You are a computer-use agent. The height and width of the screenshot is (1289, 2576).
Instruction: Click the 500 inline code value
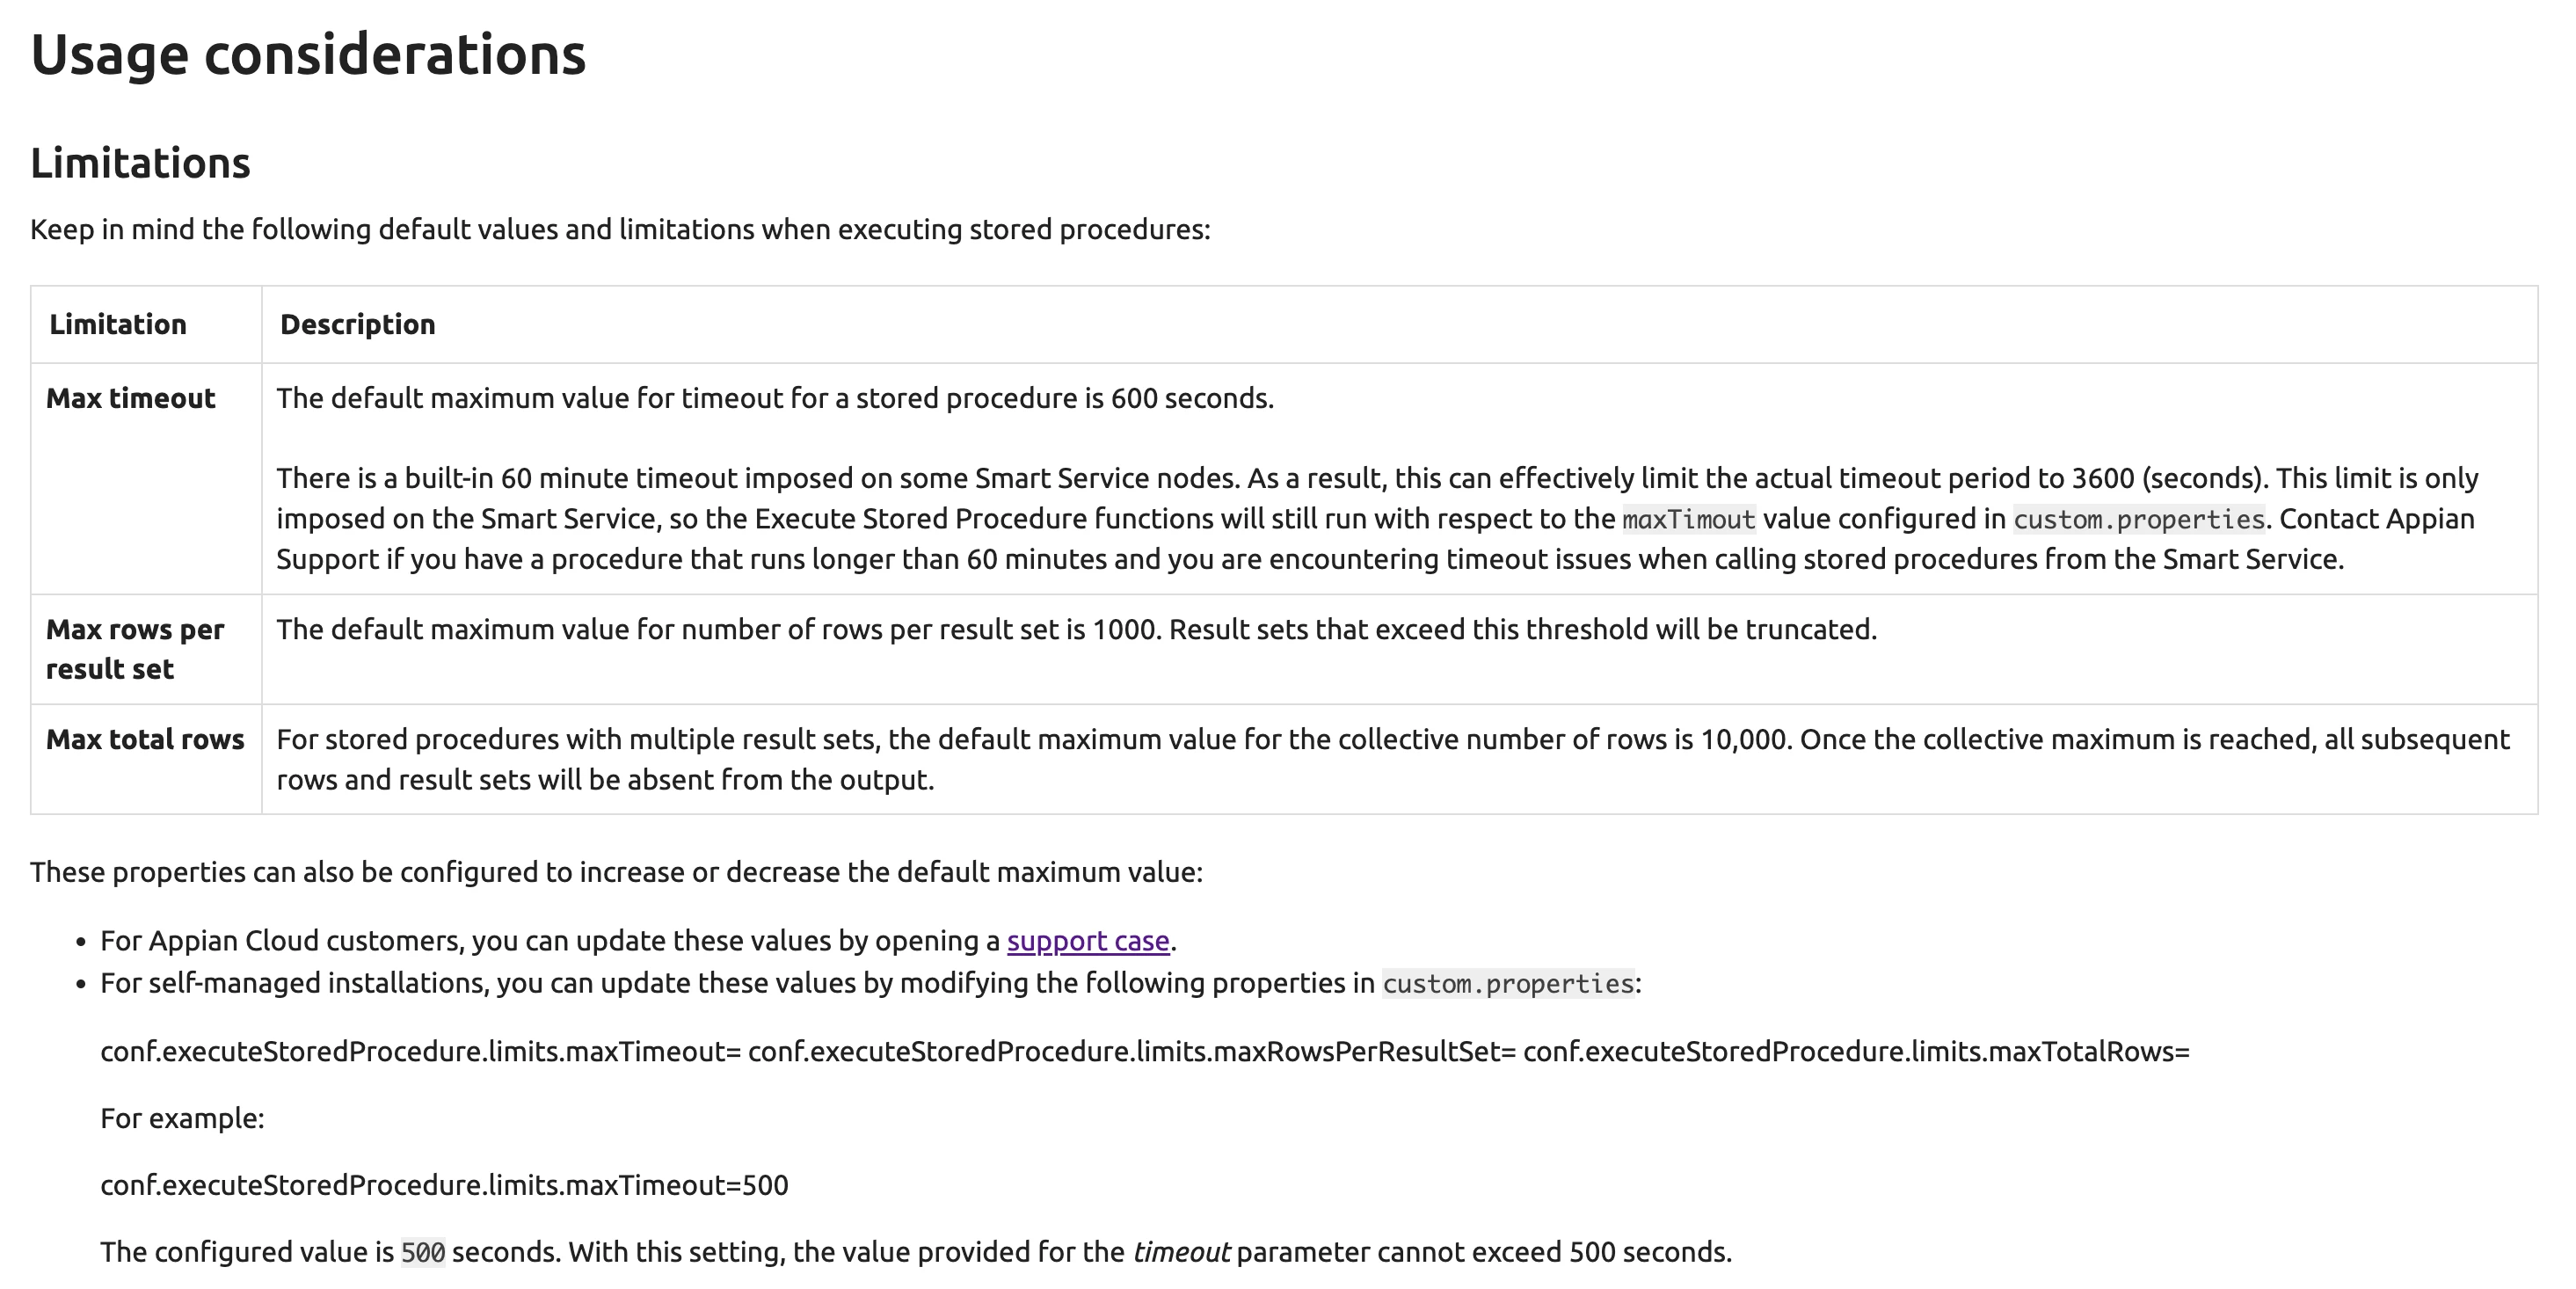pyautogui.click(x=423, y=1252)
